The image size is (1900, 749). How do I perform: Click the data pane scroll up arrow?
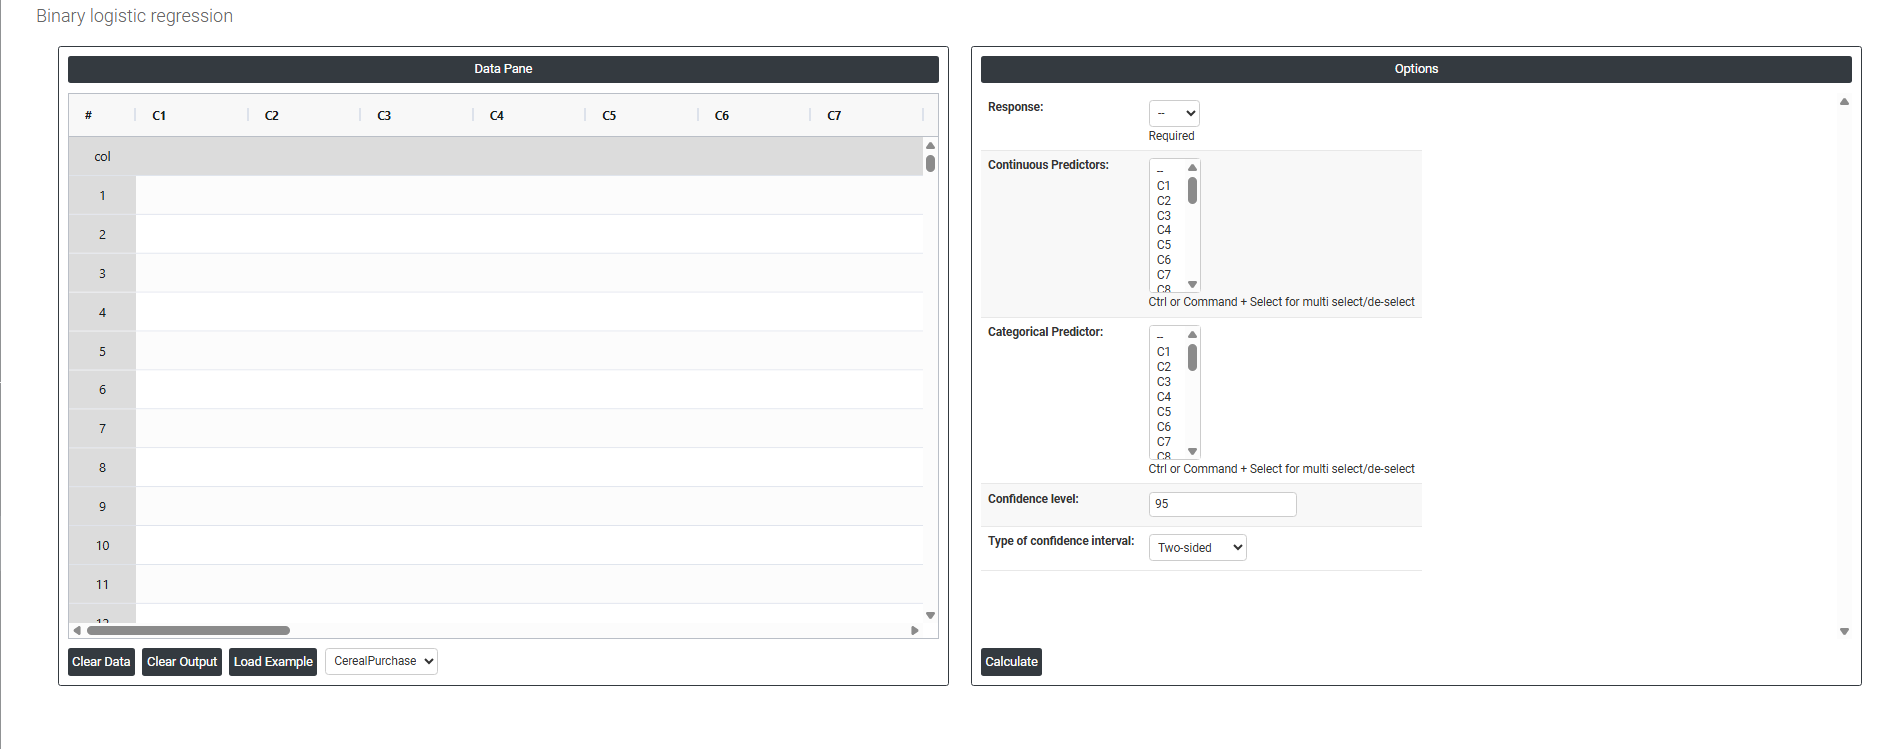[930, 146]
